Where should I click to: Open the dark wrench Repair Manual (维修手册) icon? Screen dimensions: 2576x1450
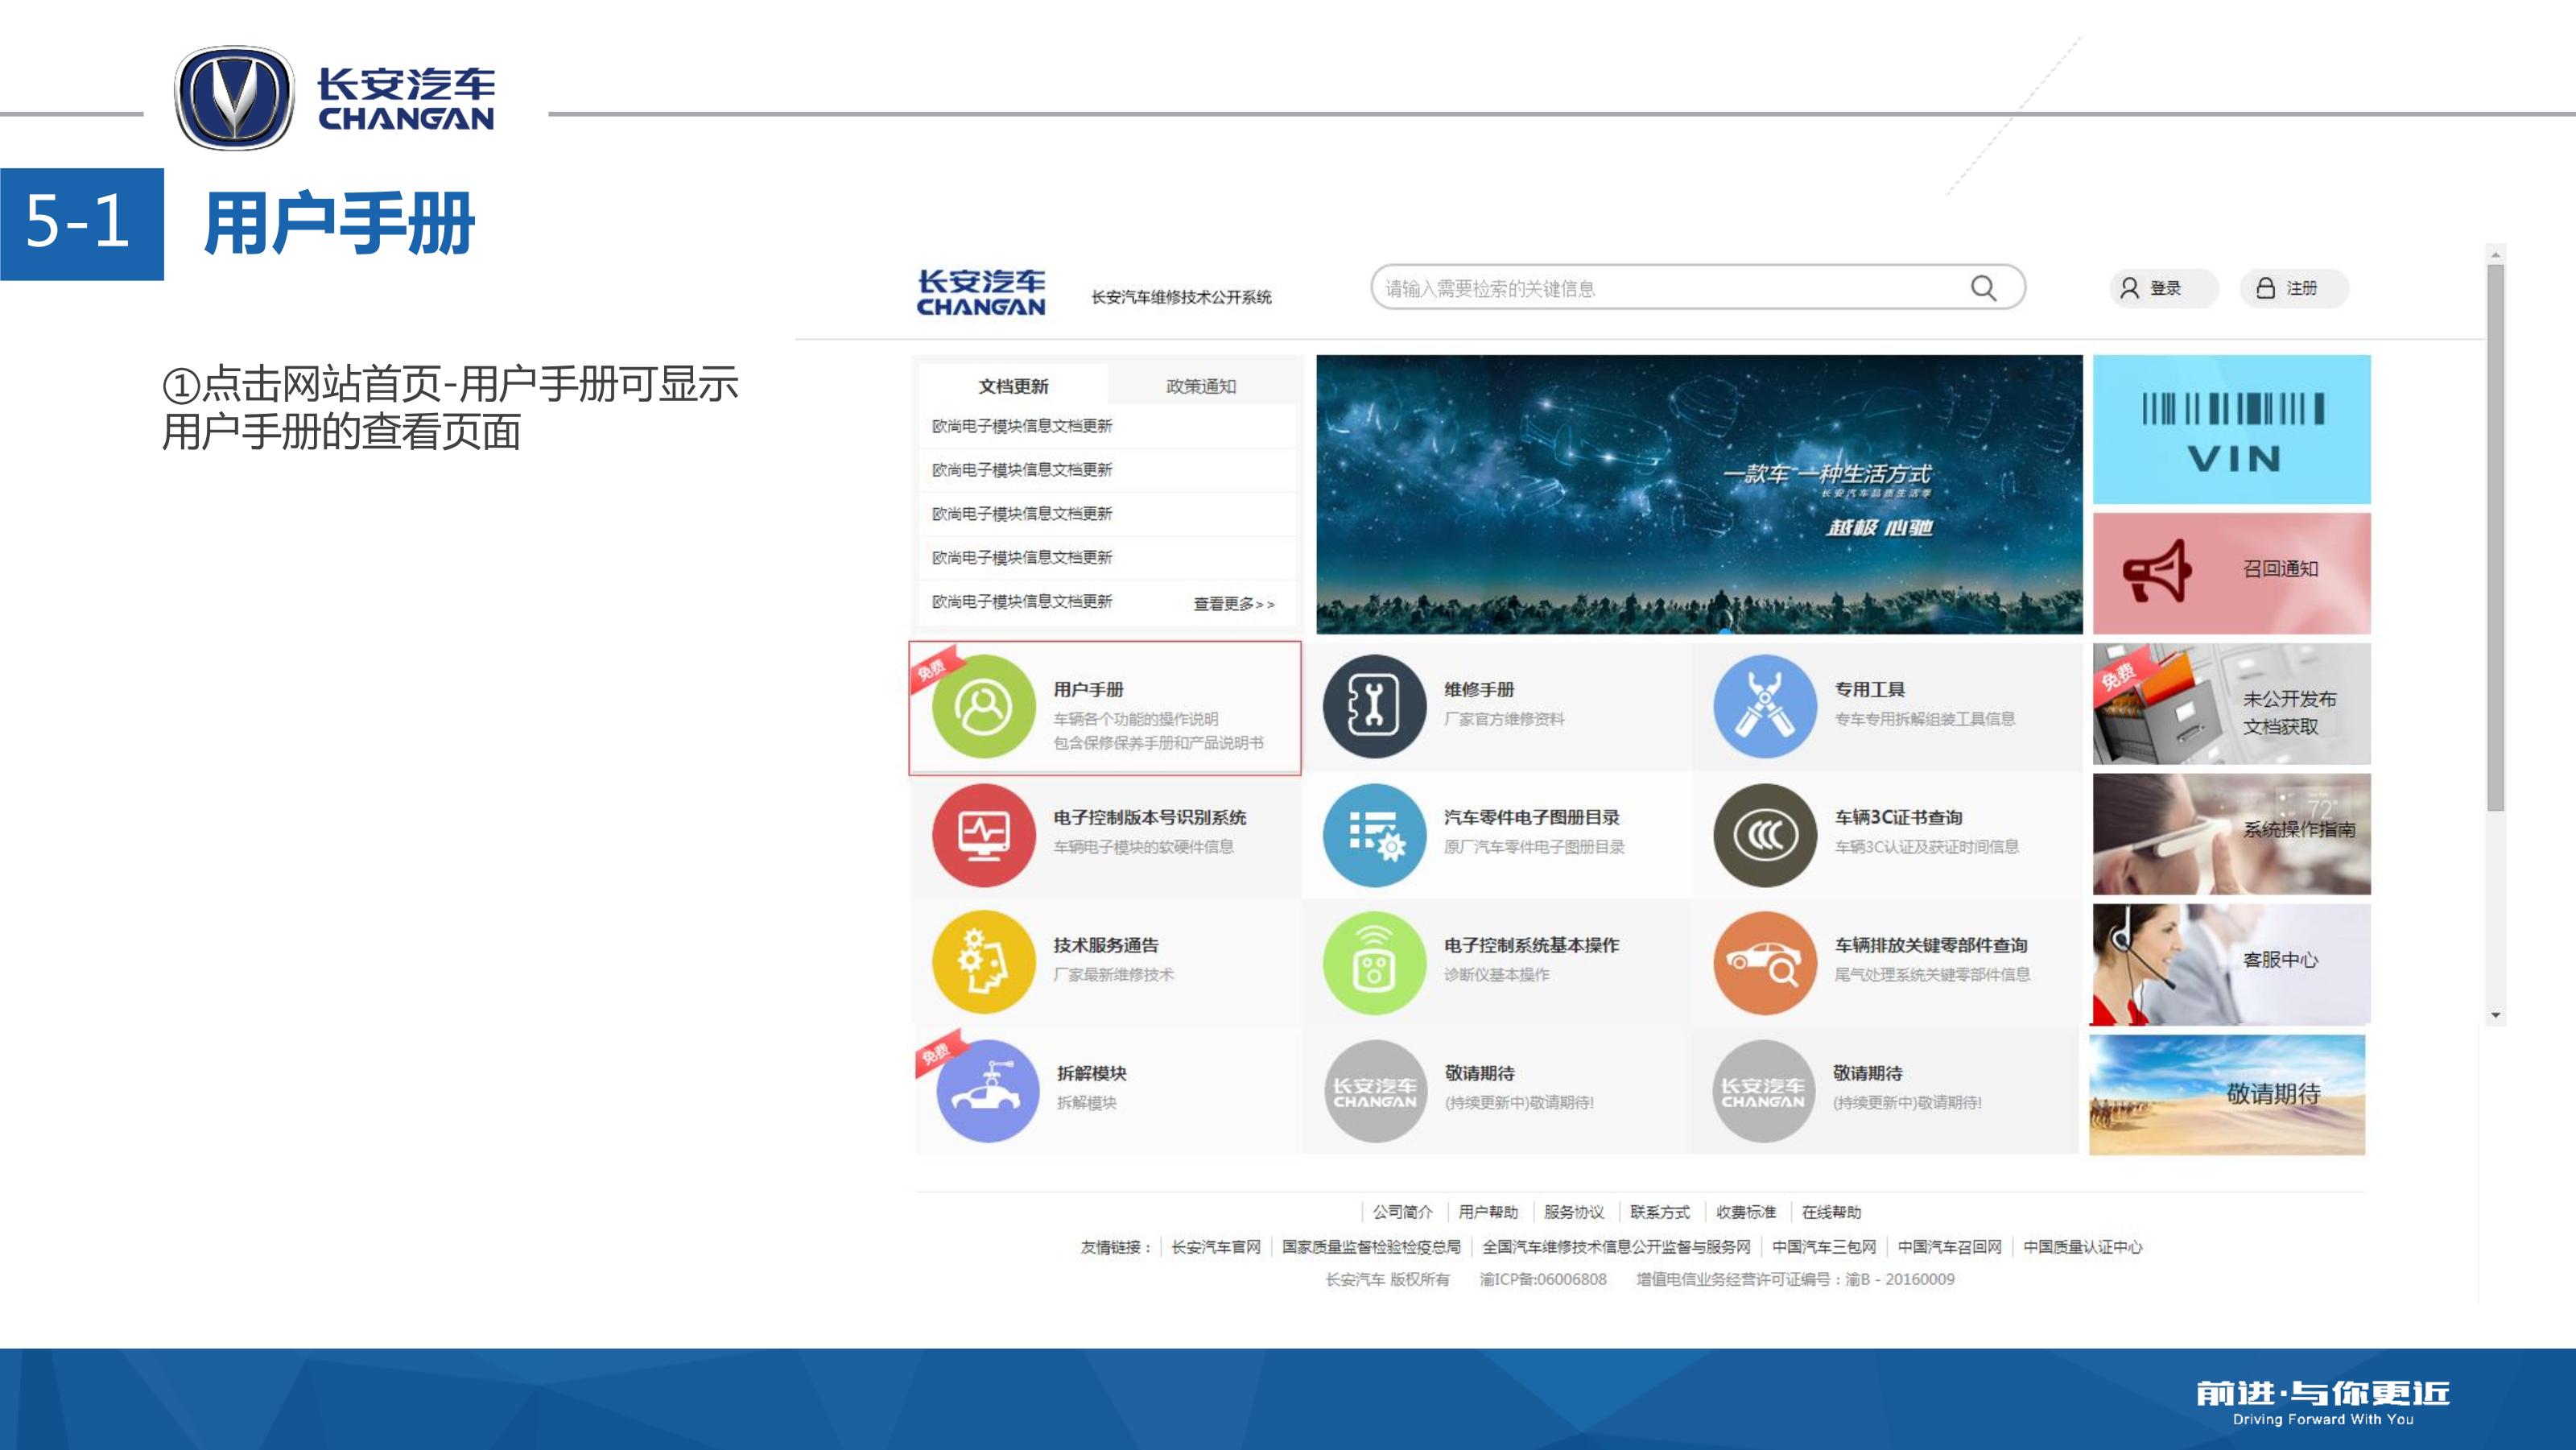point(1374,707)
